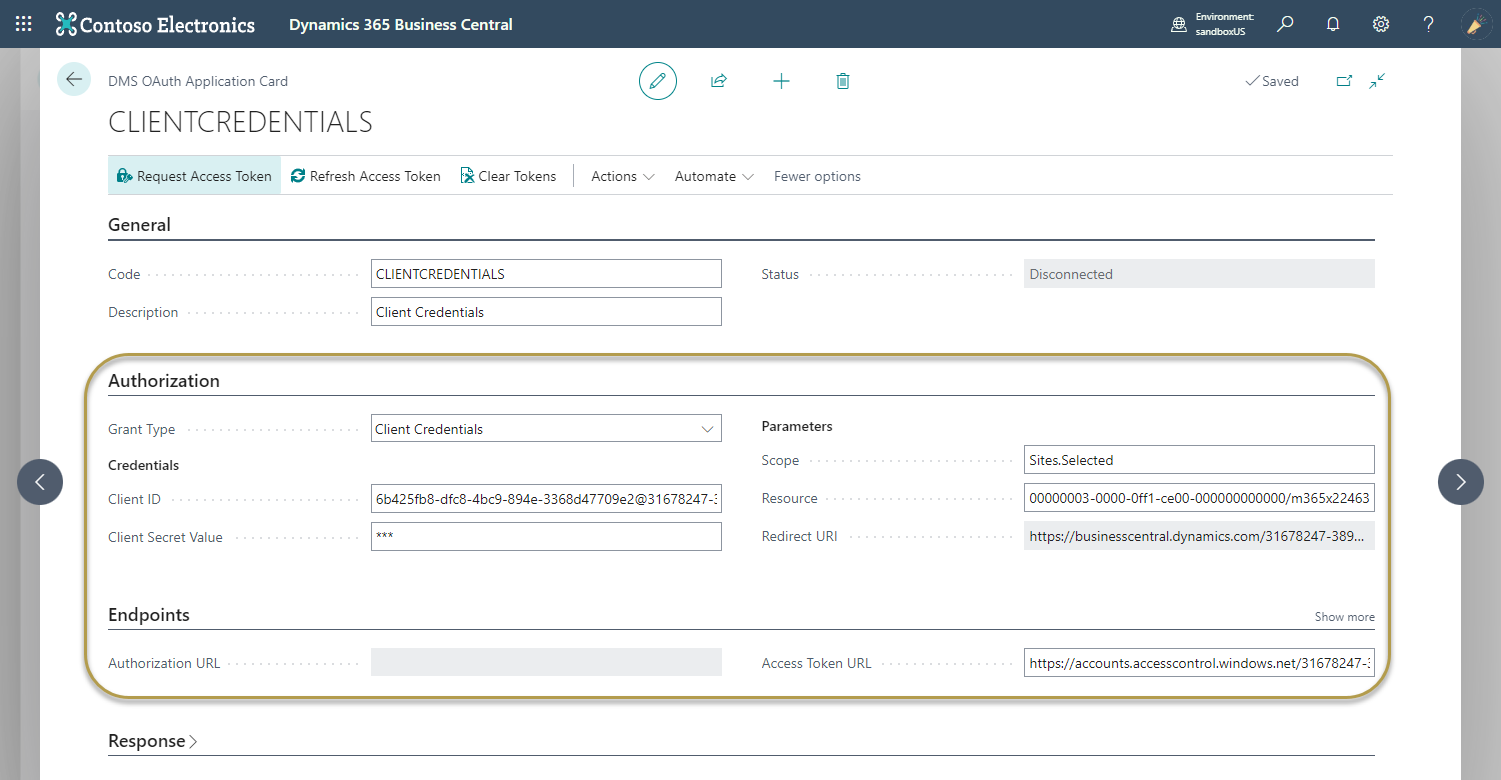Click the Share icon next to edit
Viewport: 1501px width, 780px height.
(719, 81)
